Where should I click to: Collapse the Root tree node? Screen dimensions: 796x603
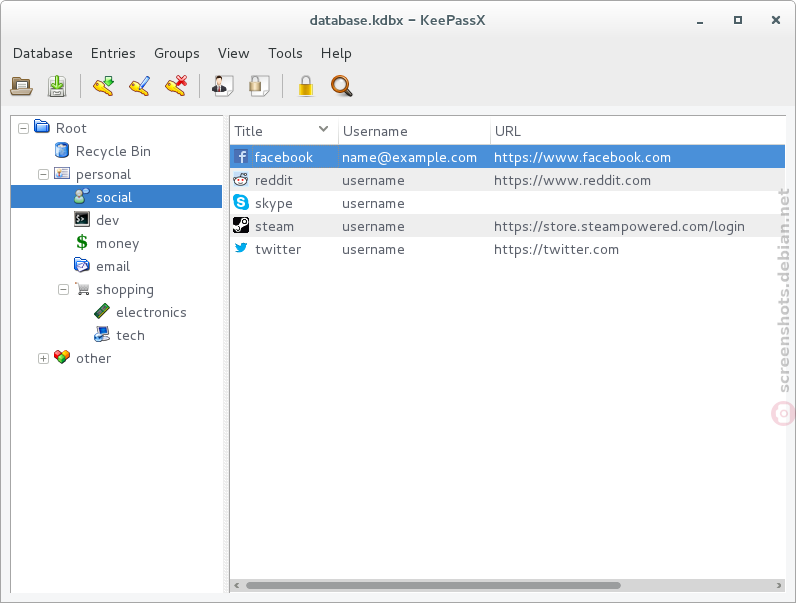[23, 128]
